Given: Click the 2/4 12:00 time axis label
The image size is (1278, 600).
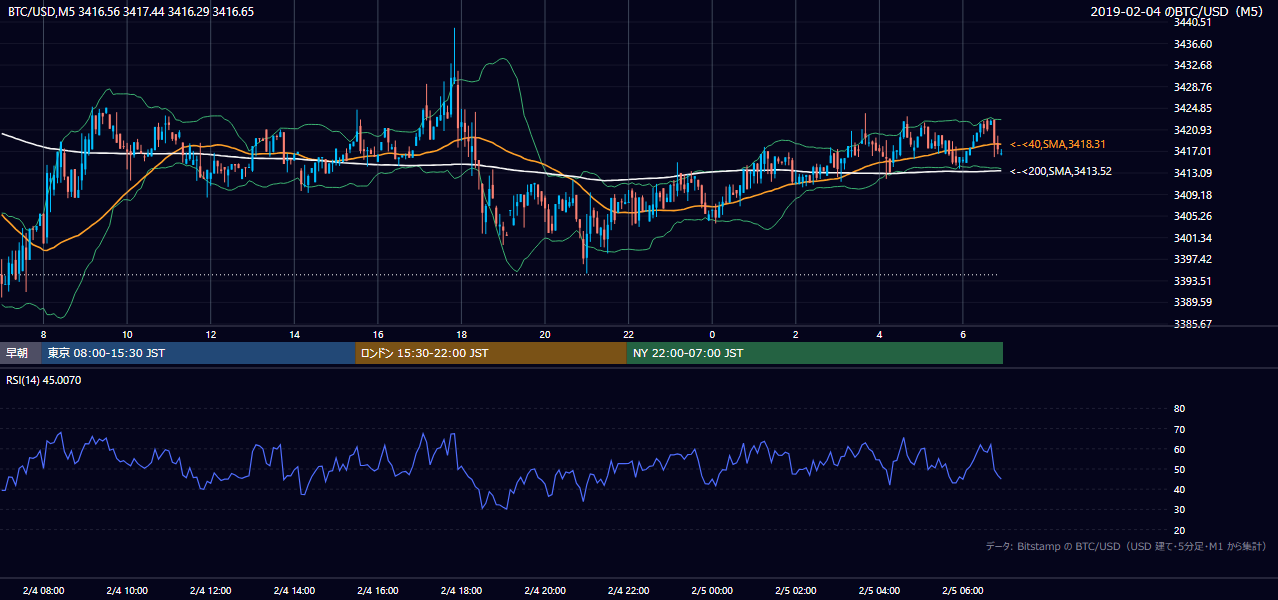Looking at the screenshot, I should pyautogui.click(x=210, y=590).
